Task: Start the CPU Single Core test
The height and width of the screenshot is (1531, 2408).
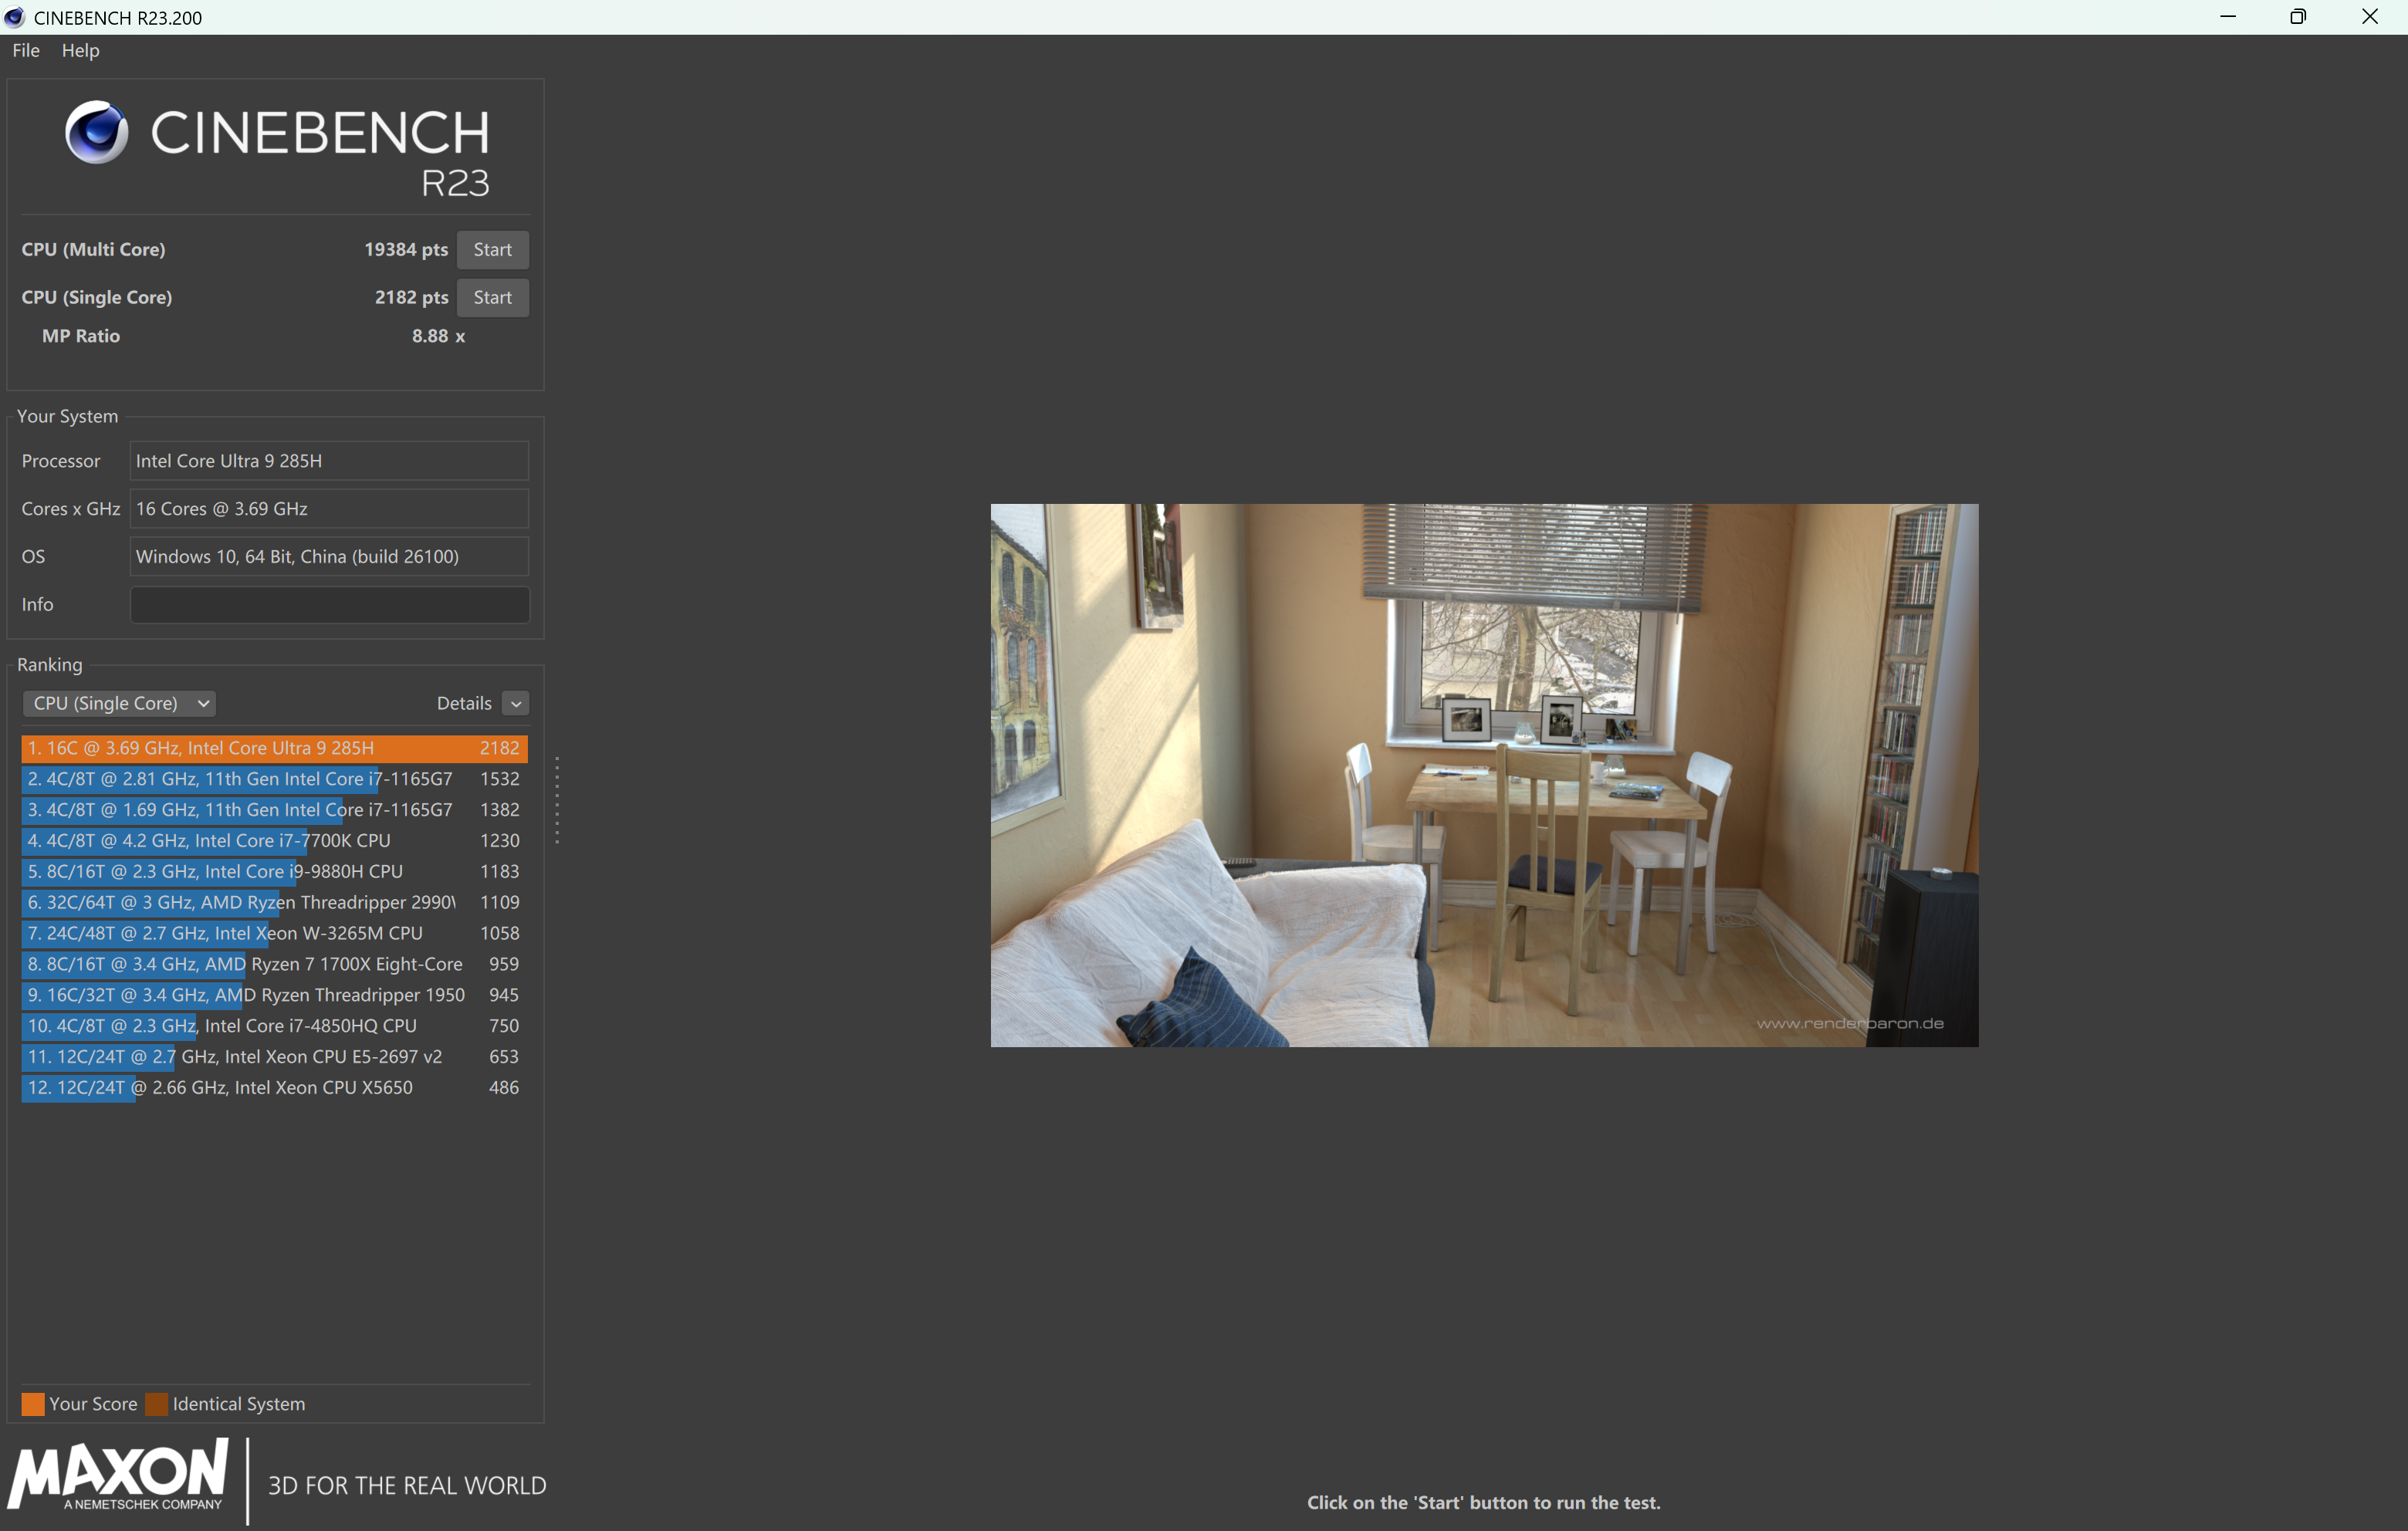Action: [x=492, y=297]
